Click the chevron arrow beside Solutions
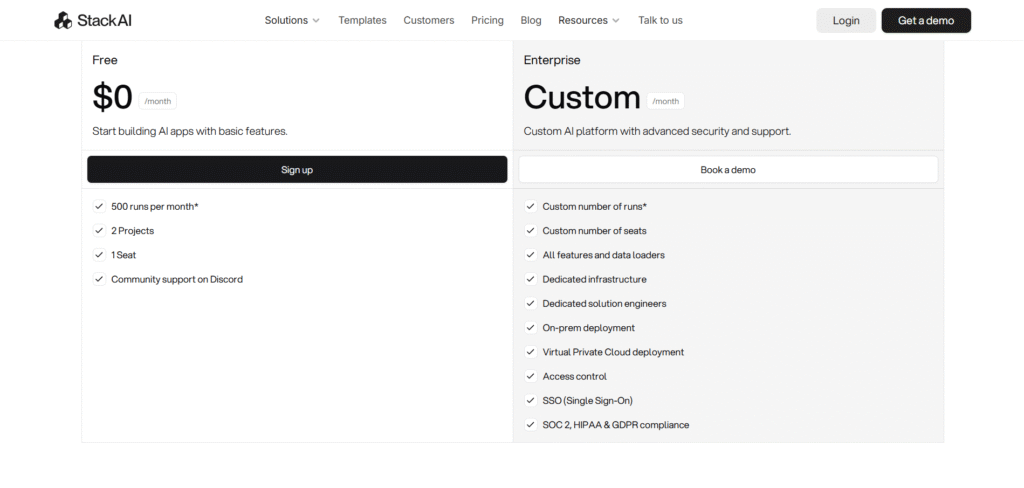 pyautogui.click(x=316, y=21)
